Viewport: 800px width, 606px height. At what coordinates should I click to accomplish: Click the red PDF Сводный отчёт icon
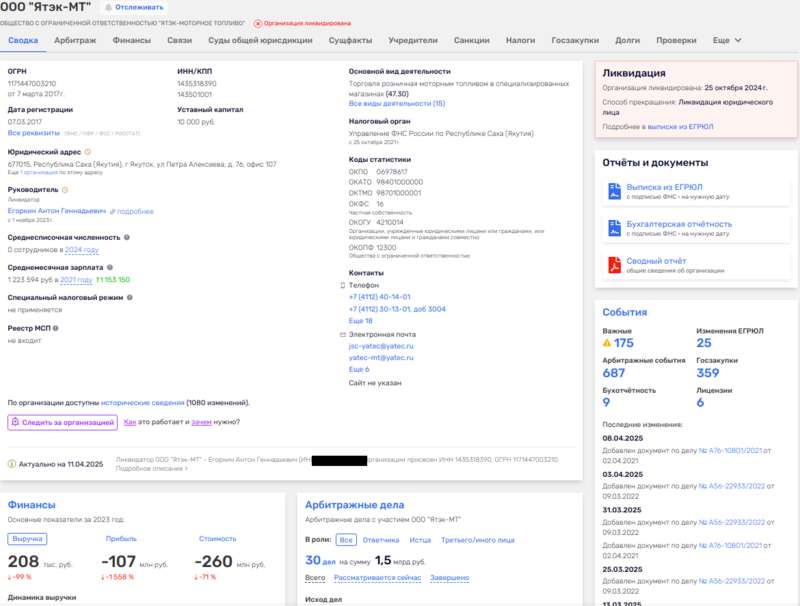click(614, 265)
